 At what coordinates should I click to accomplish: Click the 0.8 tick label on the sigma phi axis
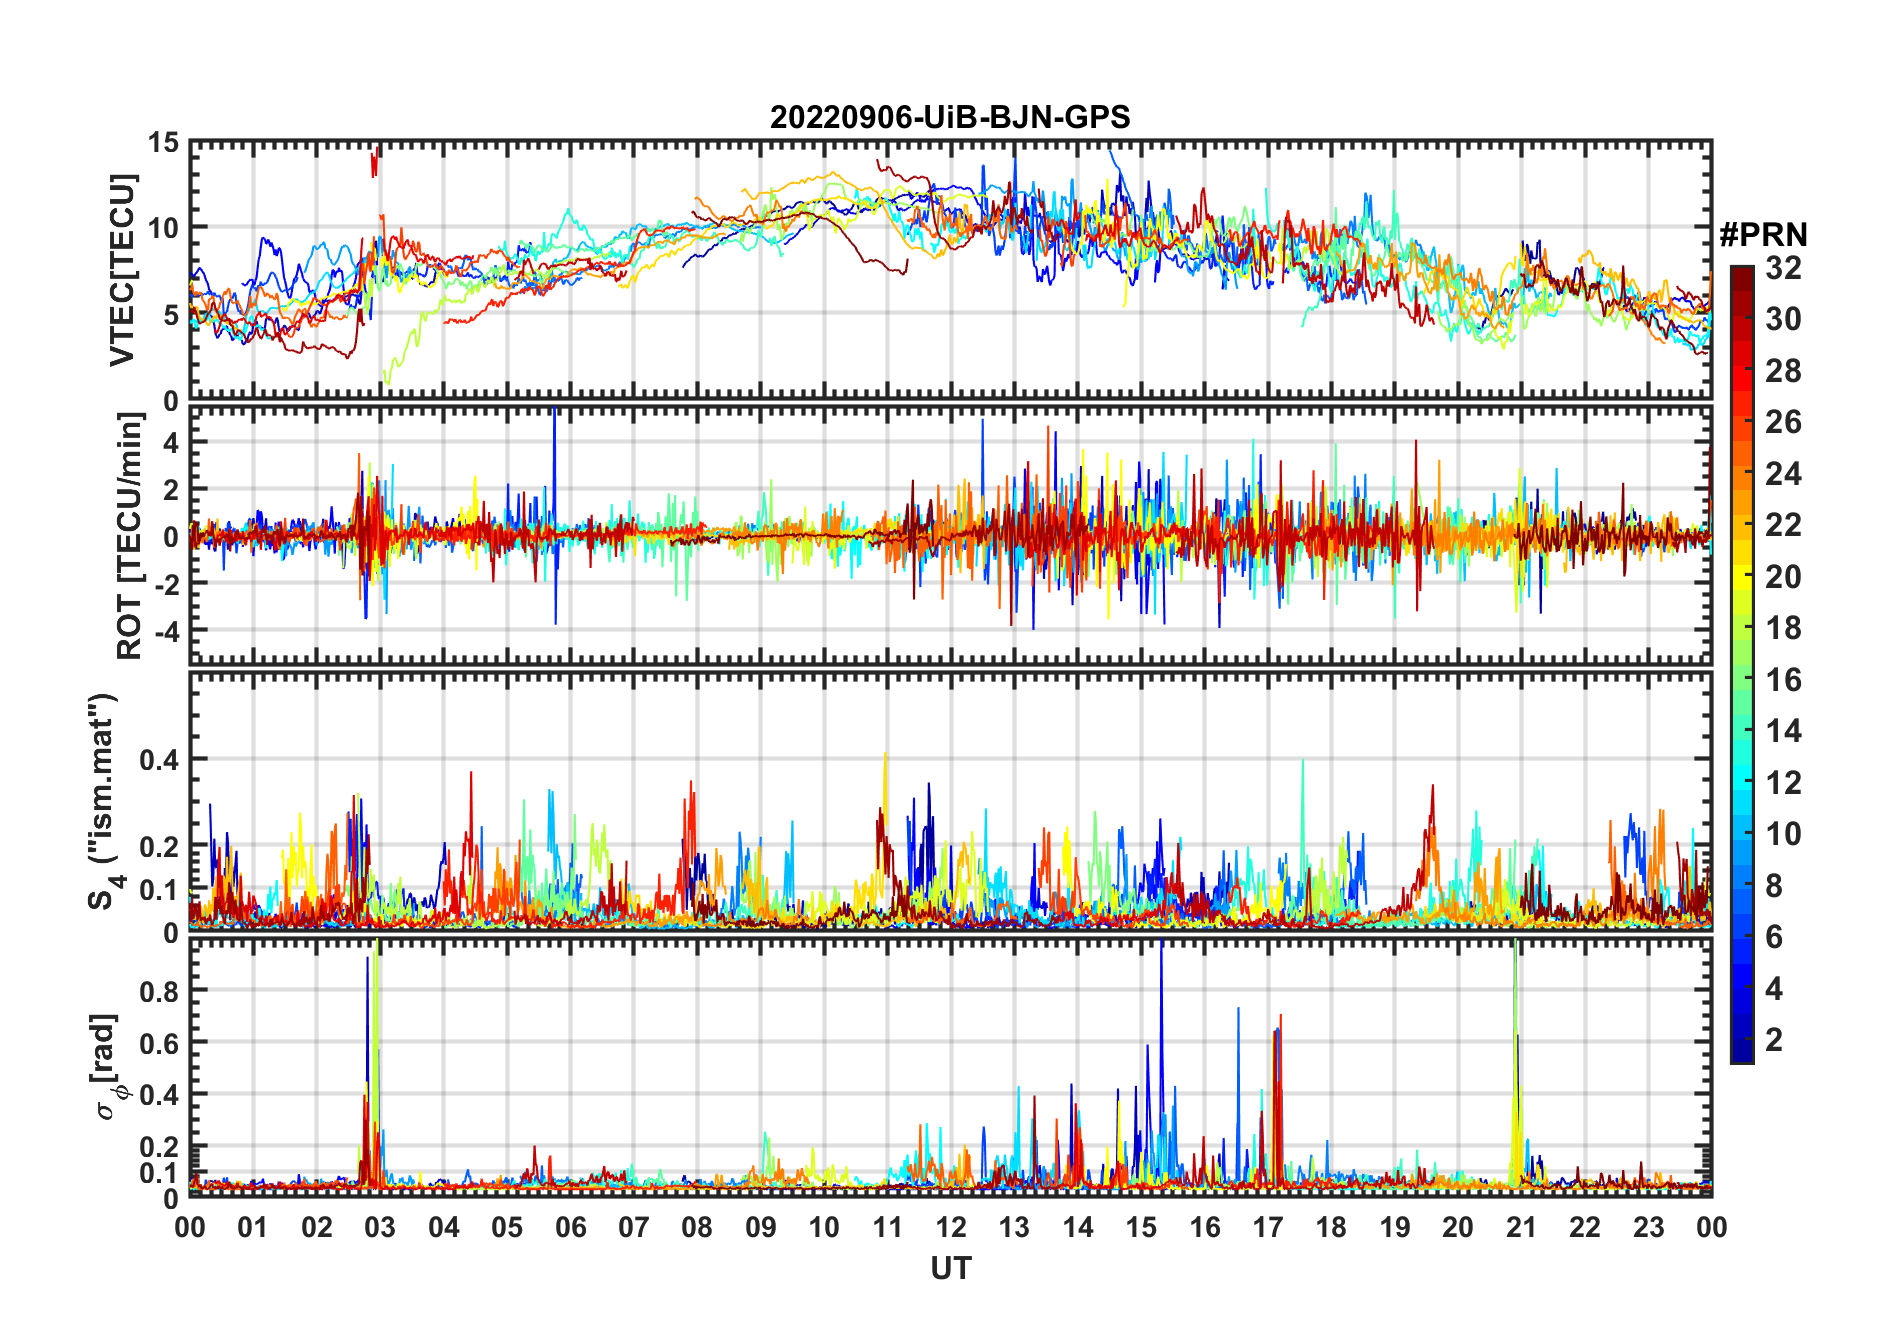160,991
